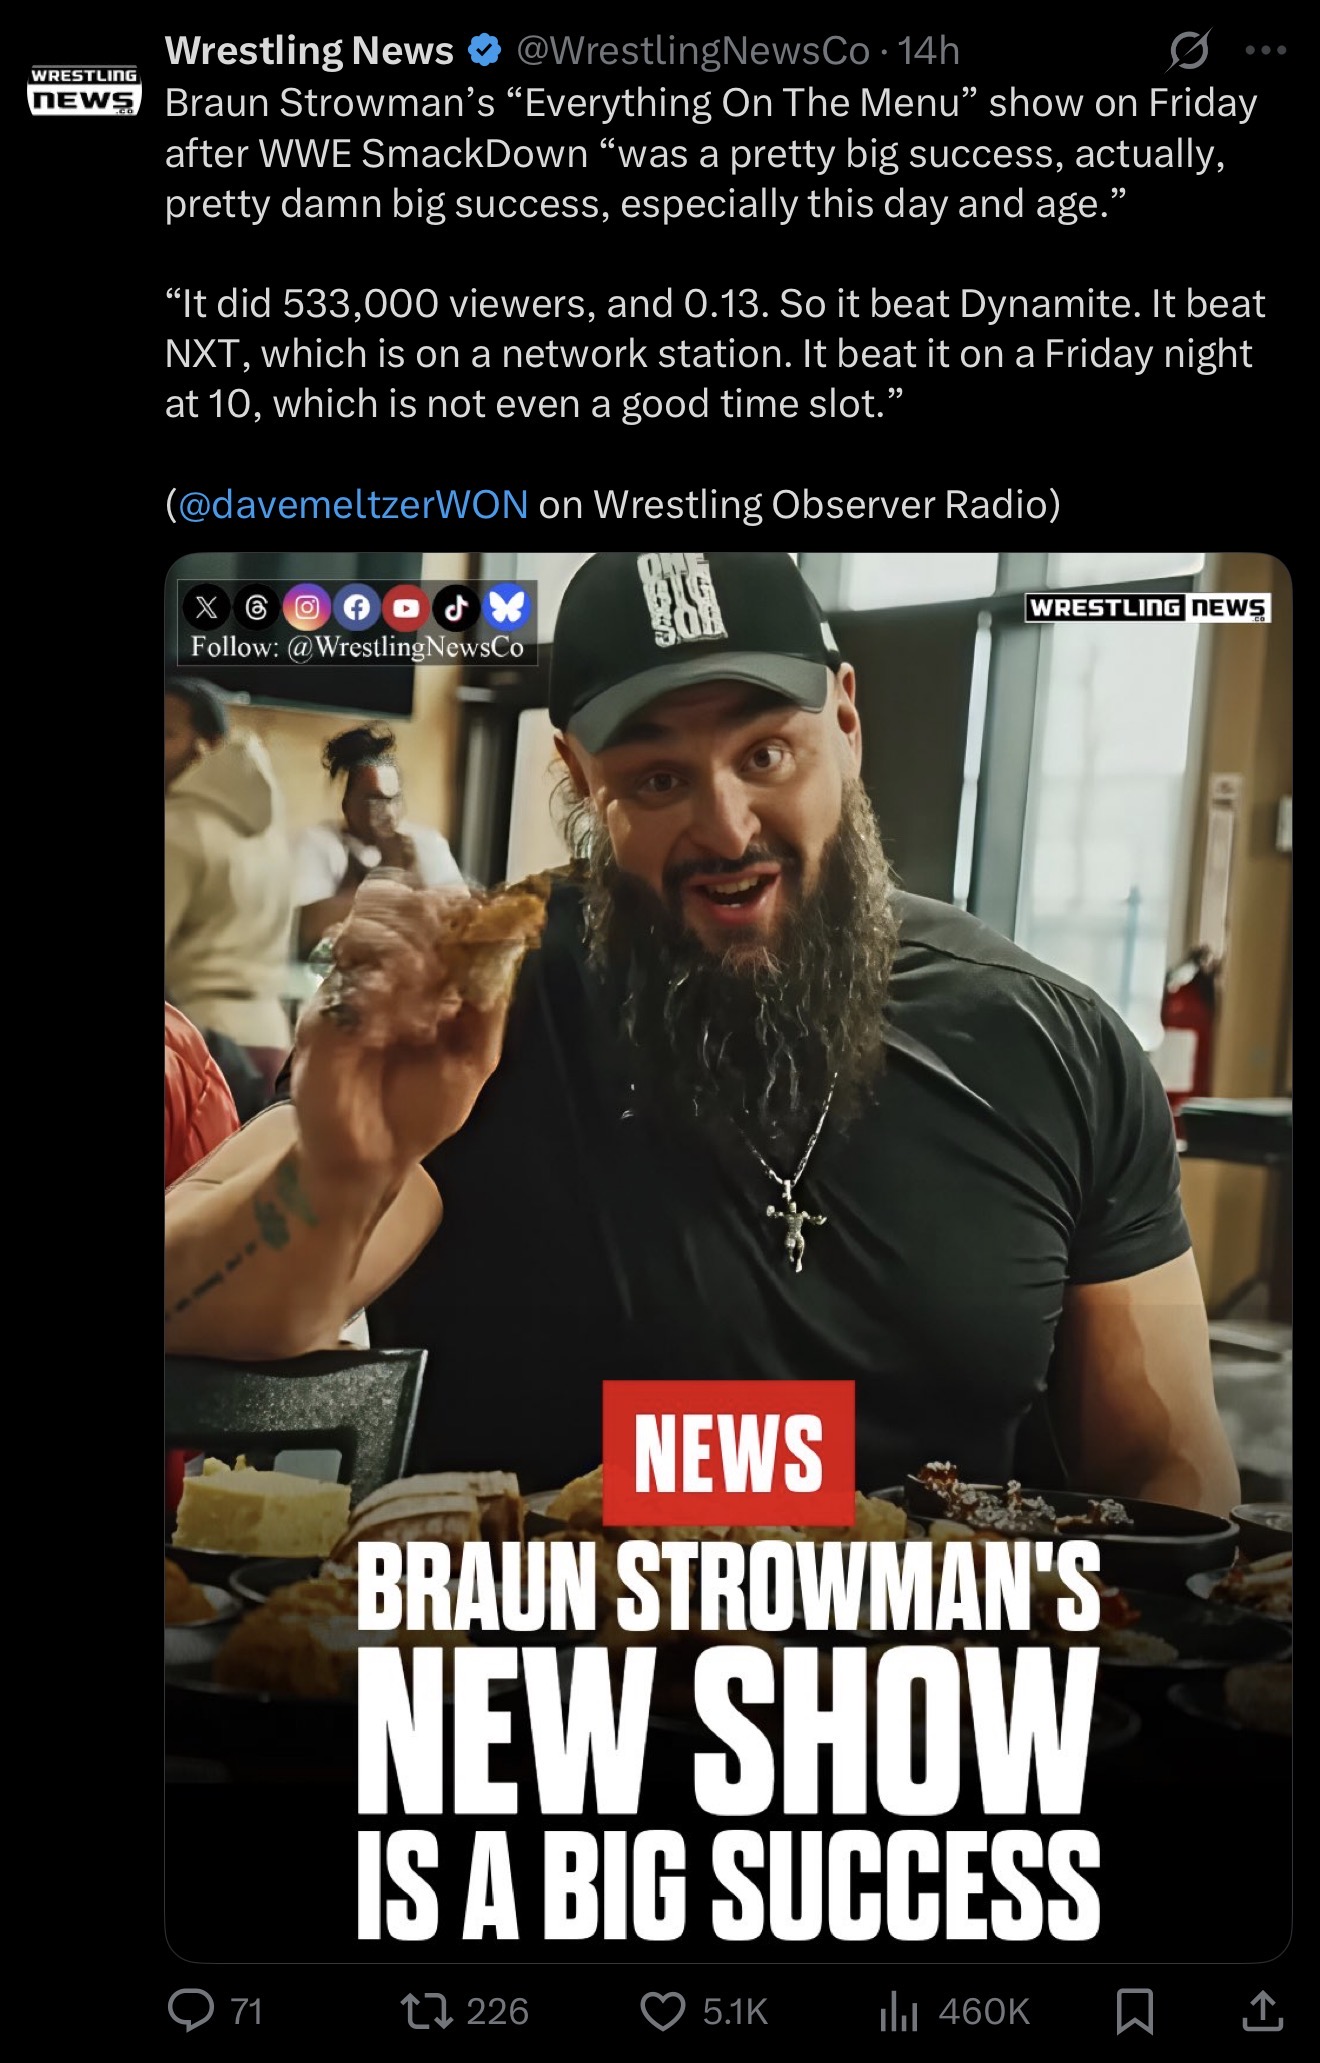
Task: Tap the 71 replies count
Action: tap(246, 2011)
